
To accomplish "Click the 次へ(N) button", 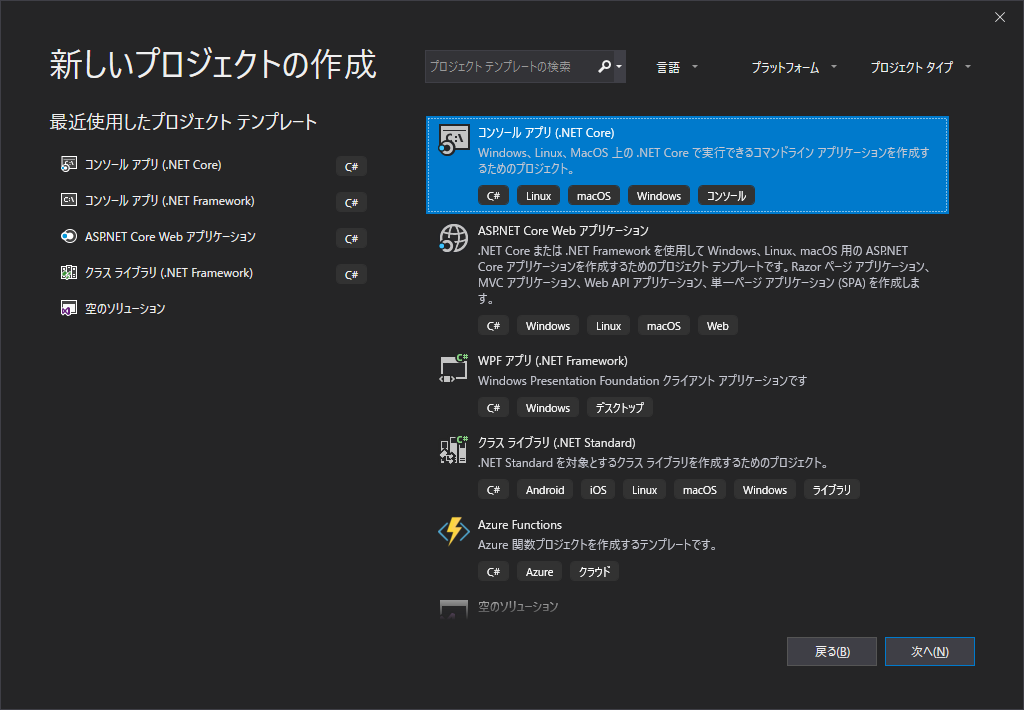I will click(929, 651).
